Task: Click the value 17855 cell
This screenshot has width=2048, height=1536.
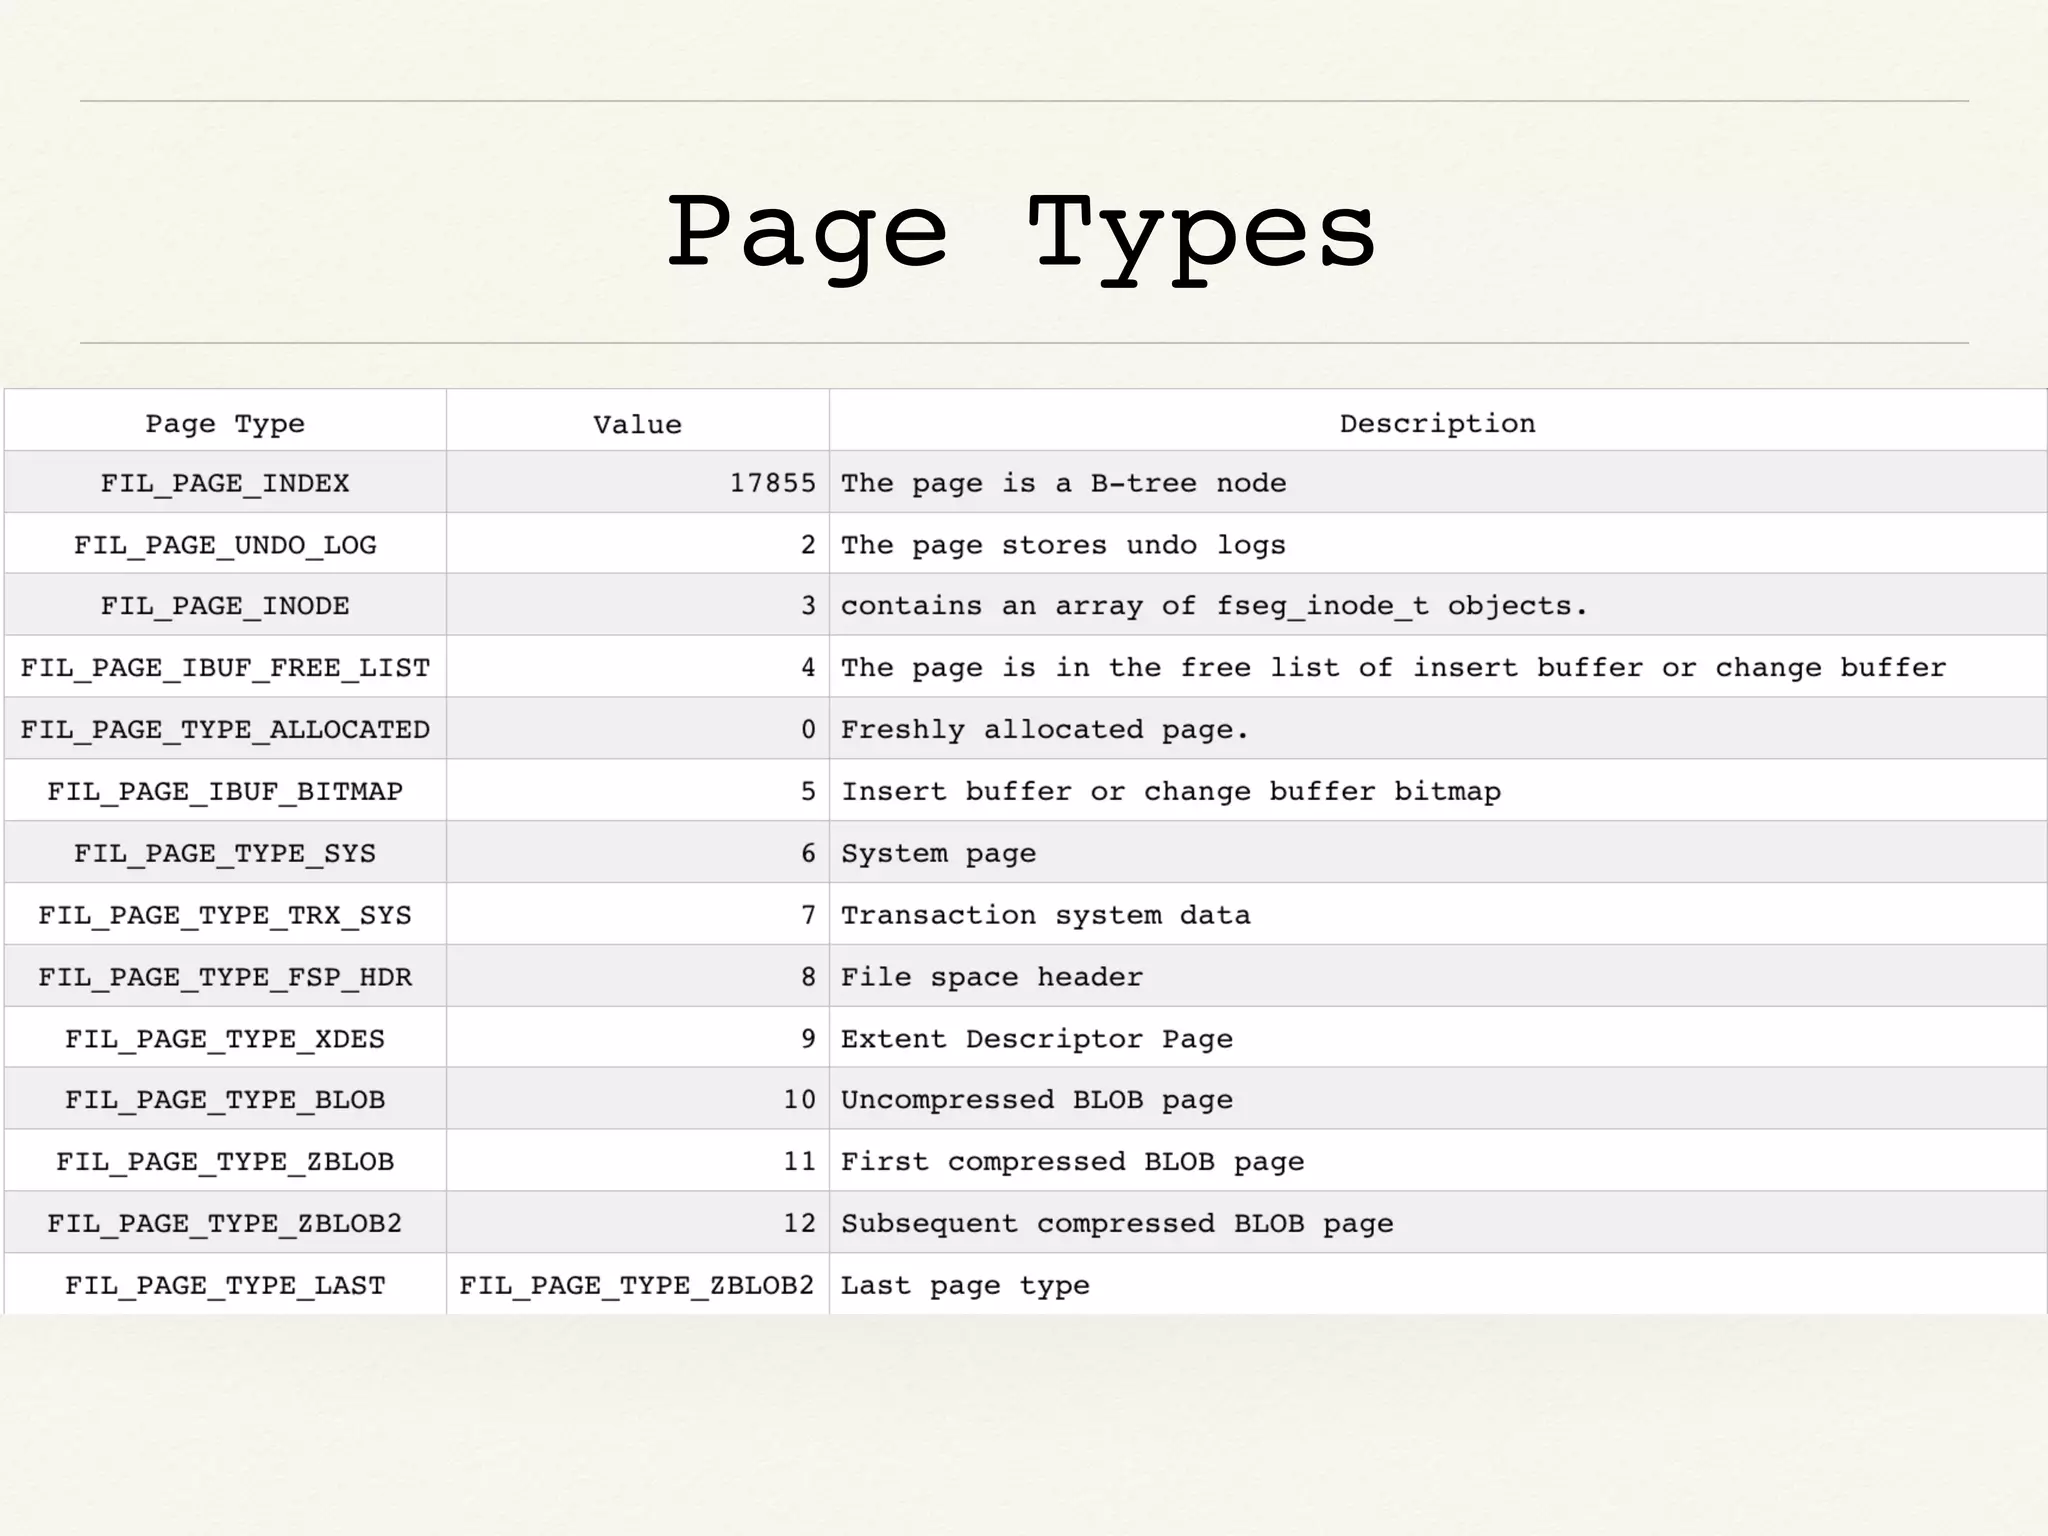Action: point(772,483)
